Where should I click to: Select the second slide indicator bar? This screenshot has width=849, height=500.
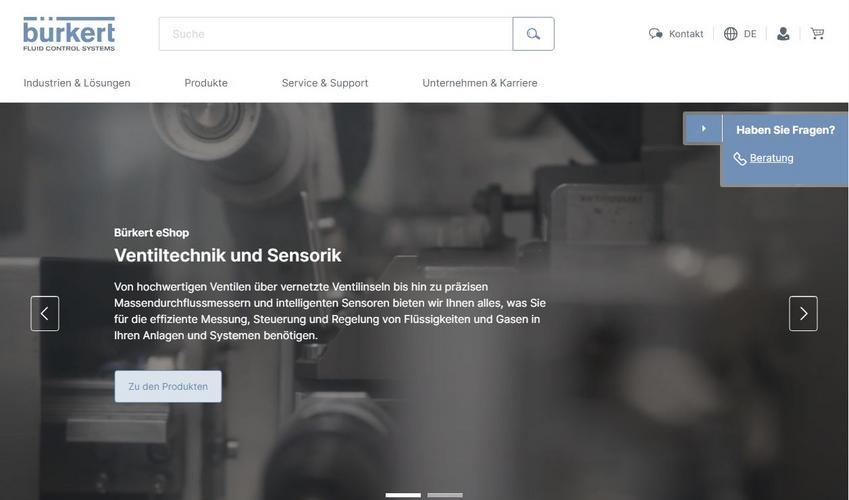[445, 495]
